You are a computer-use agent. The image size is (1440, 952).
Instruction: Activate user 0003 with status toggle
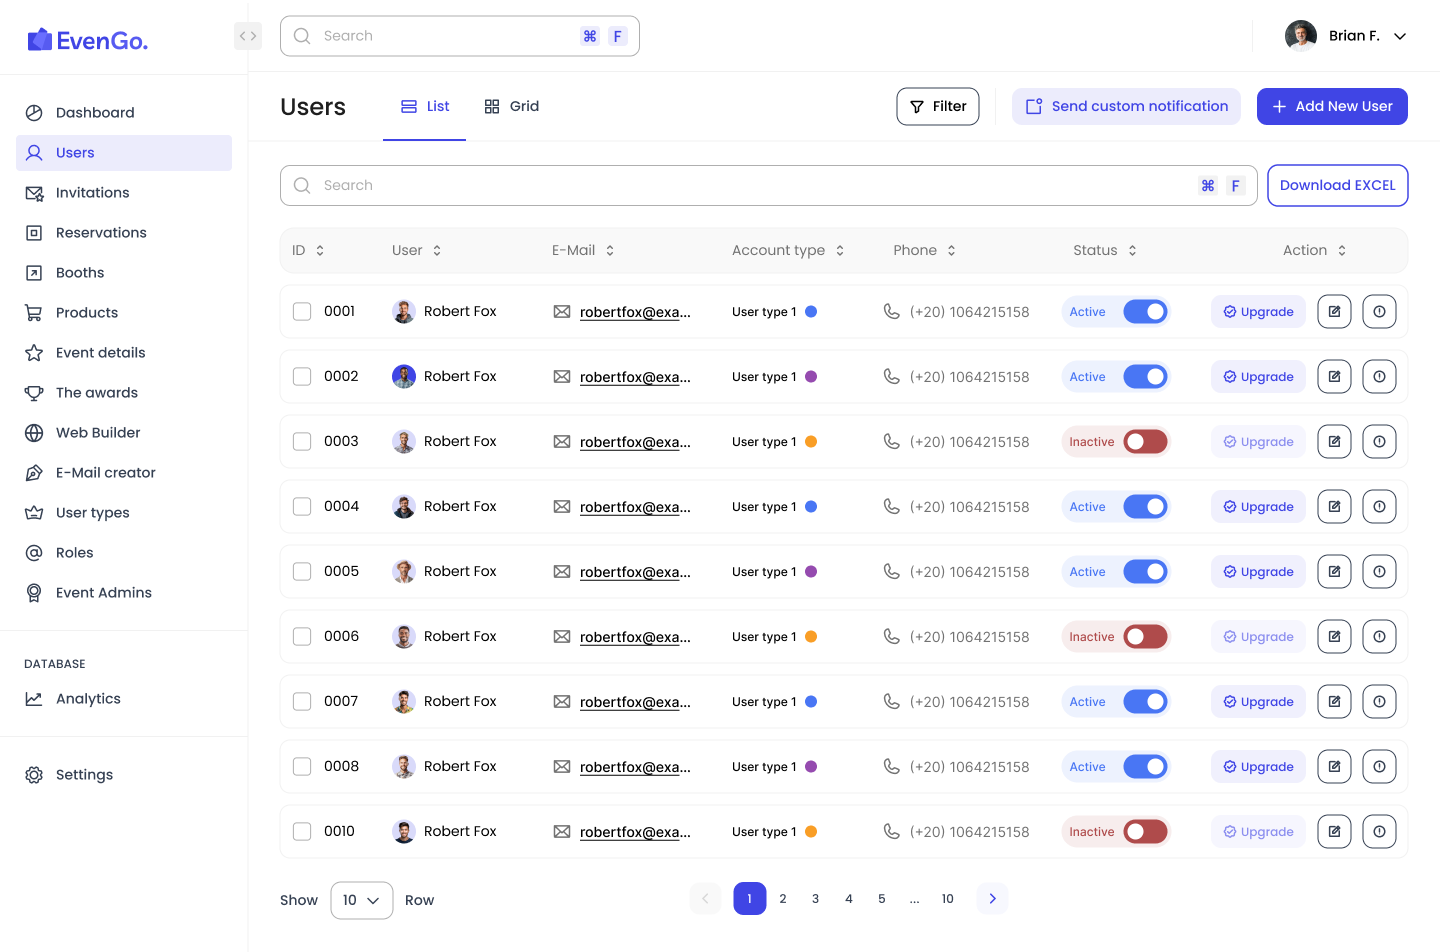coord(1145,442)
